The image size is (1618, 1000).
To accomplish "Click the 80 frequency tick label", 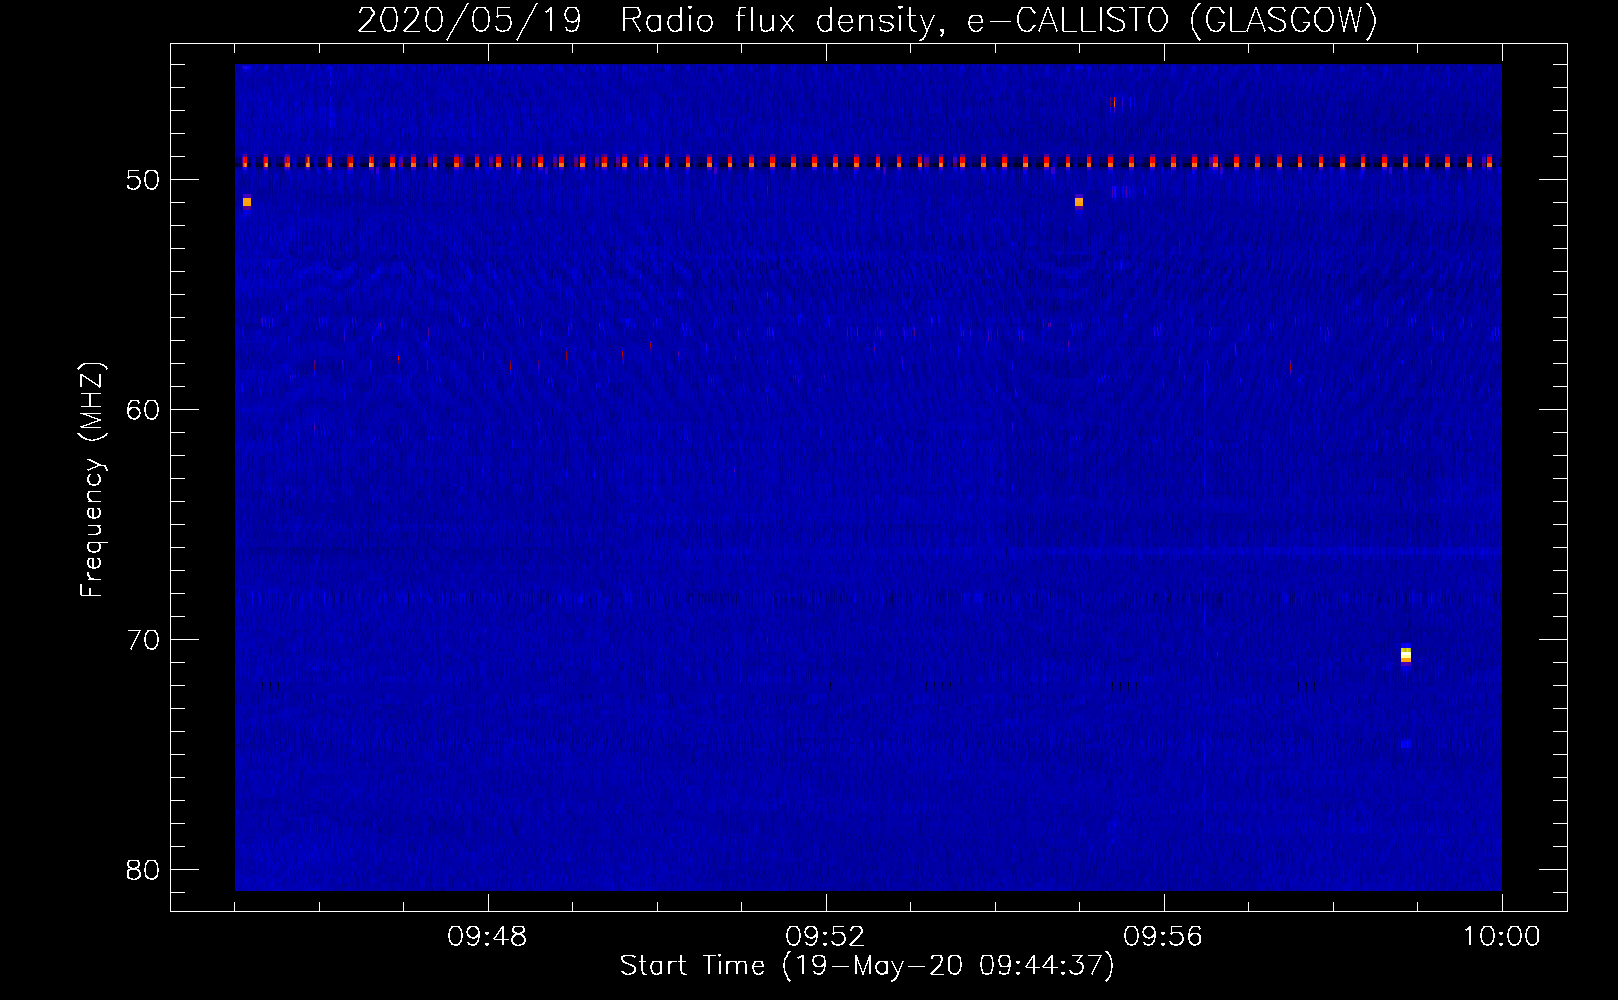I will [143, 870].
